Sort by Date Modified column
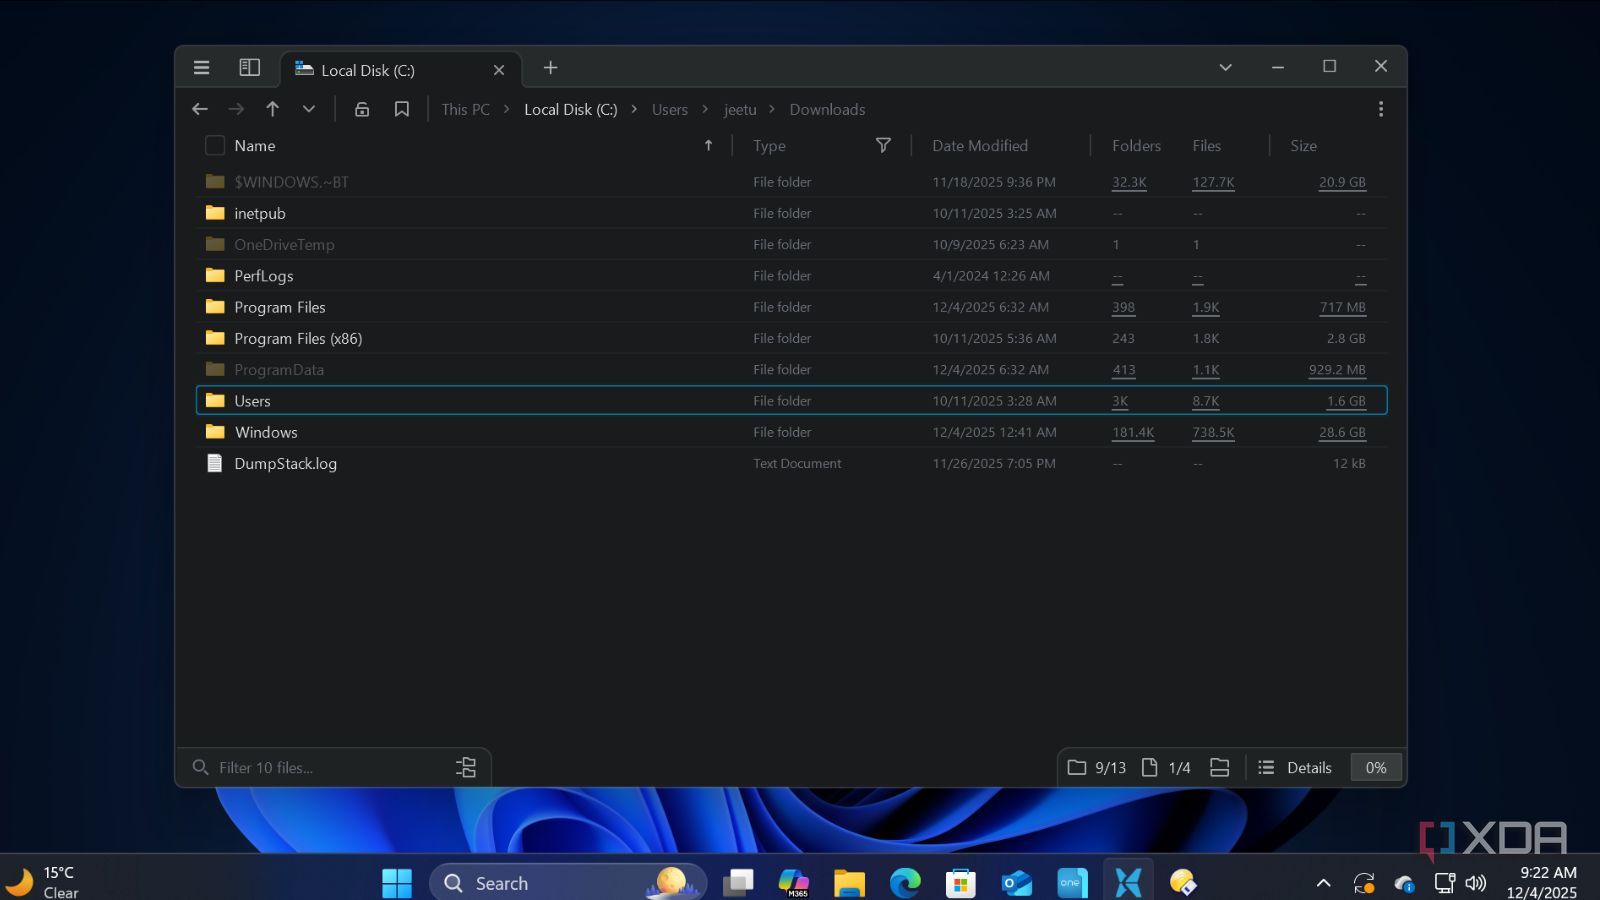The image size is (1600, 900). 980,146
